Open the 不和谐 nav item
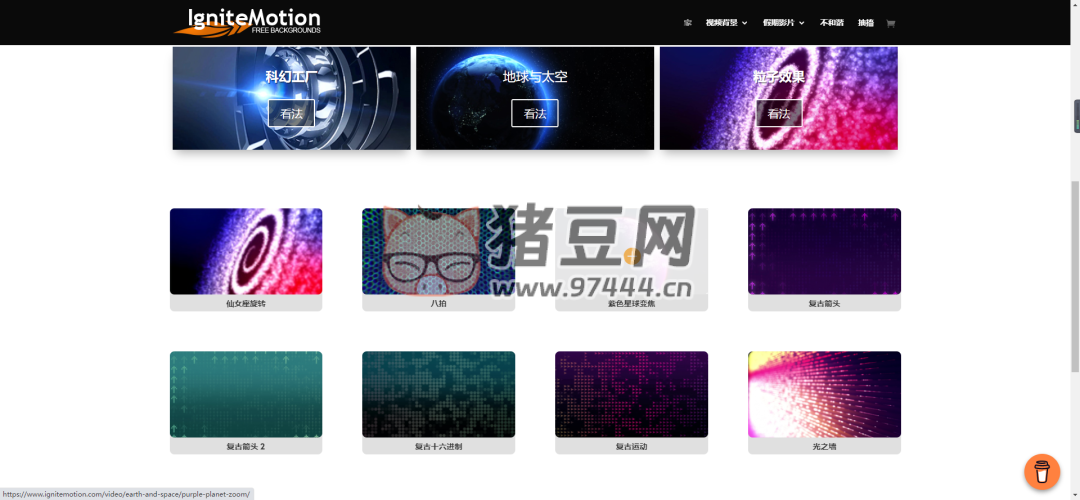 (x=831, y=23)
